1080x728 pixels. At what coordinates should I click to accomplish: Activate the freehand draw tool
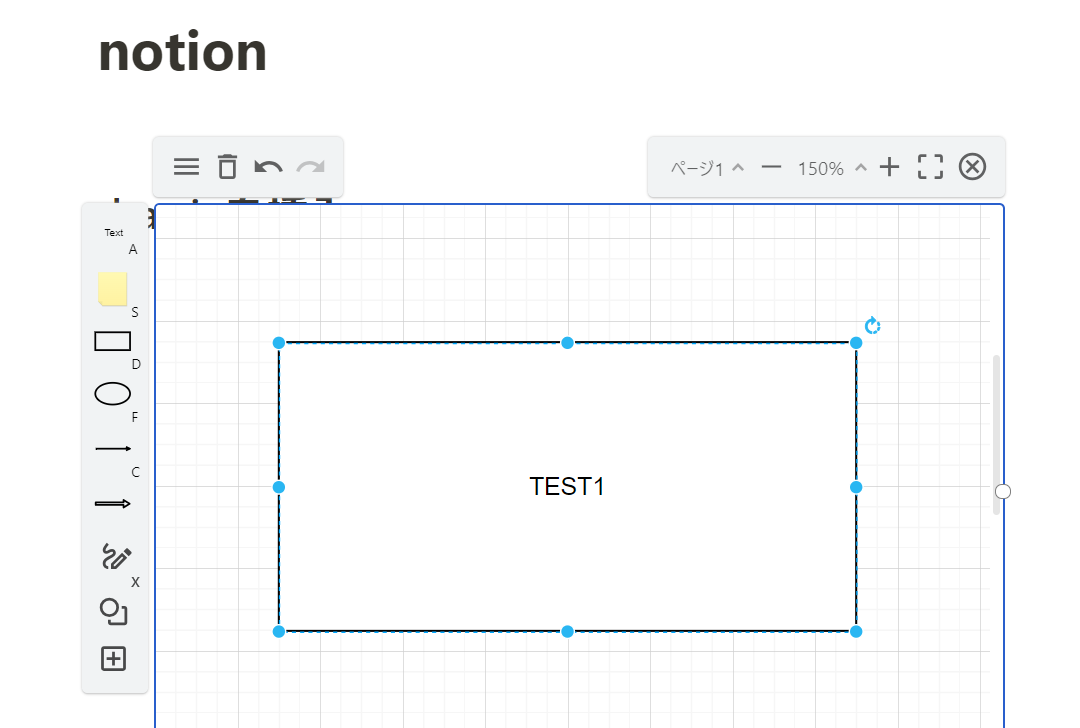click(116, 557)
